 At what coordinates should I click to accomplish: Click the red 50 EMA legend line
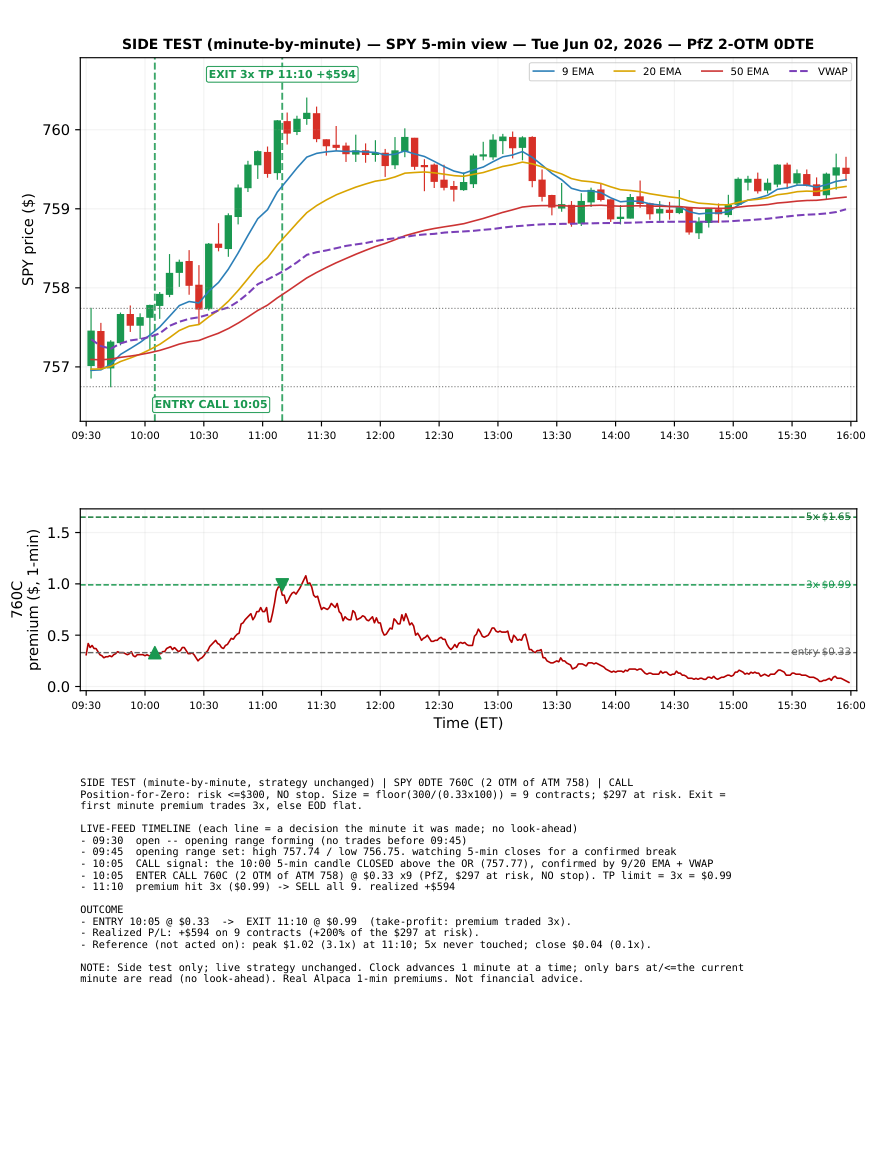point(712,71)
